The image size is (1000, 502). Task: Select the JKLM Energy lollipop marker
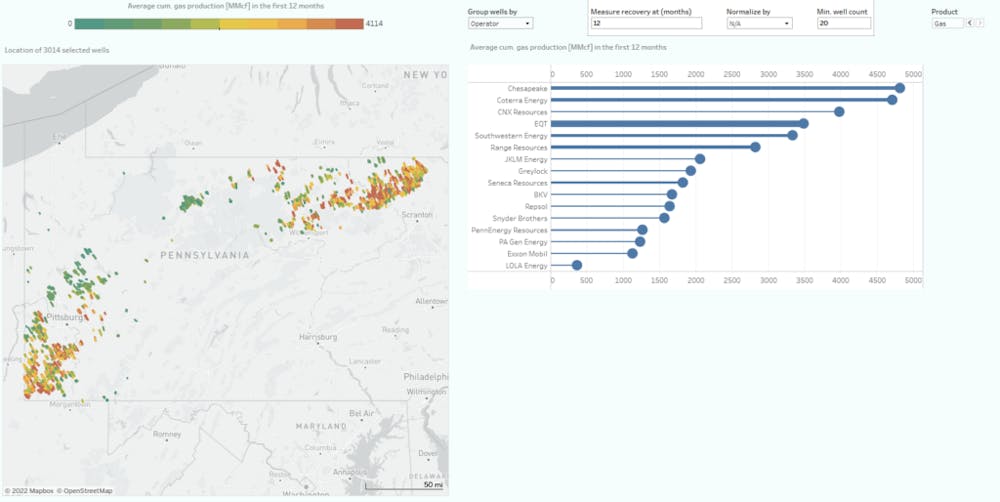700,159
